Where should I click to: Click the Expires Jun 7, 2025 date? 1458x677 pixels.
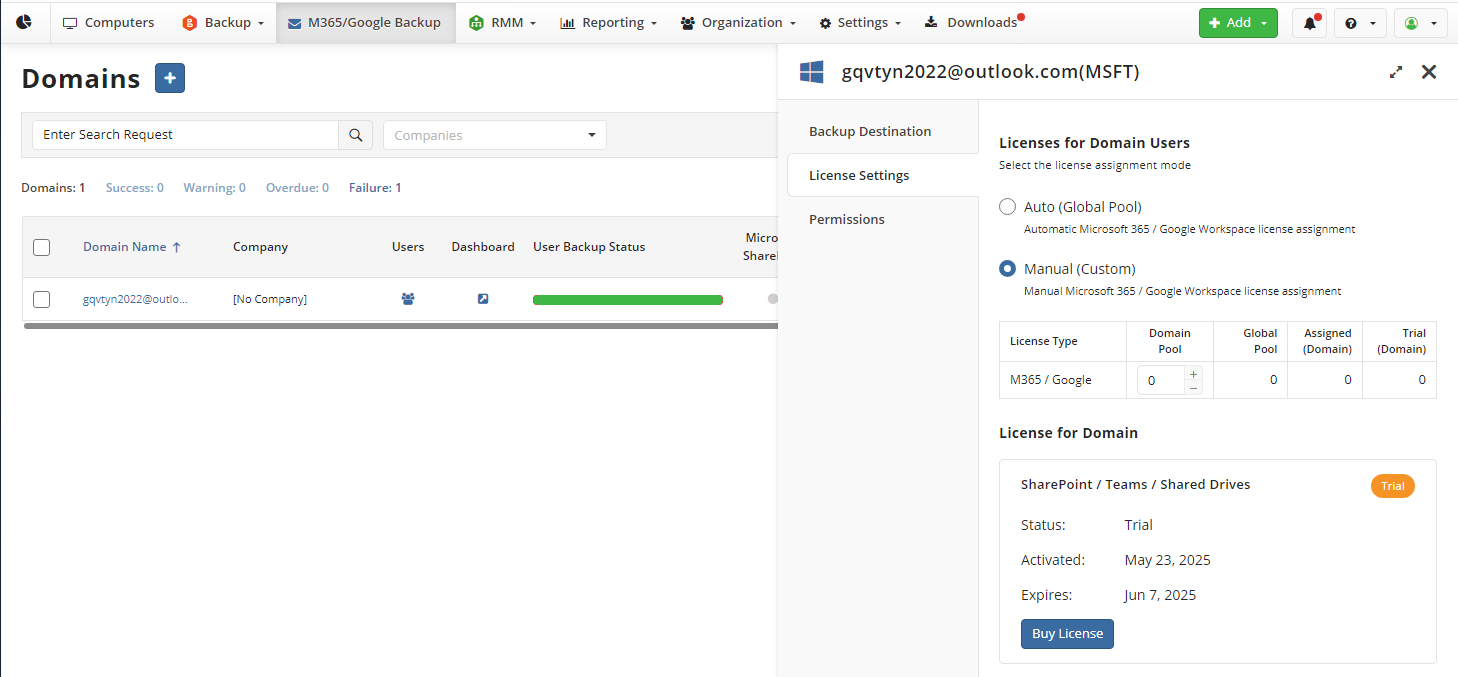pos(1160,595)
